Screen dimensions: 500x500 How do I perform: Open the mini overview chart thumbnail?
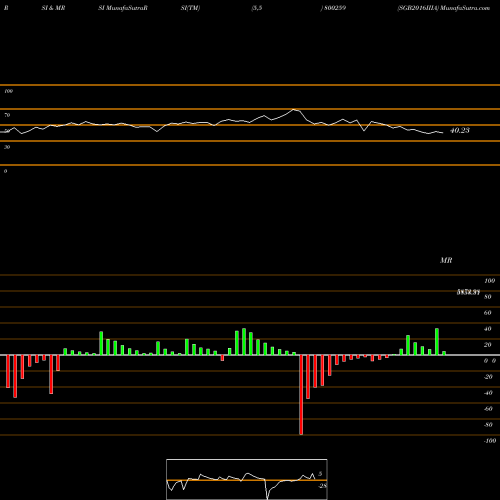[247, 479]
